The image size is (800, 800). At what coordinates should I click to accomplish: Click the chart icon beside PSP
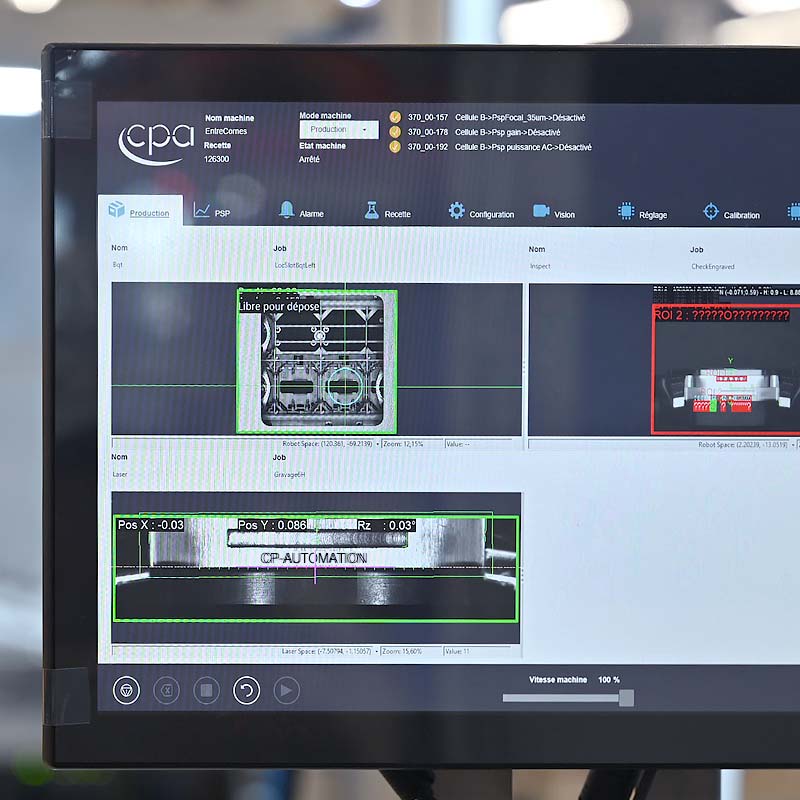pos(202,210)
